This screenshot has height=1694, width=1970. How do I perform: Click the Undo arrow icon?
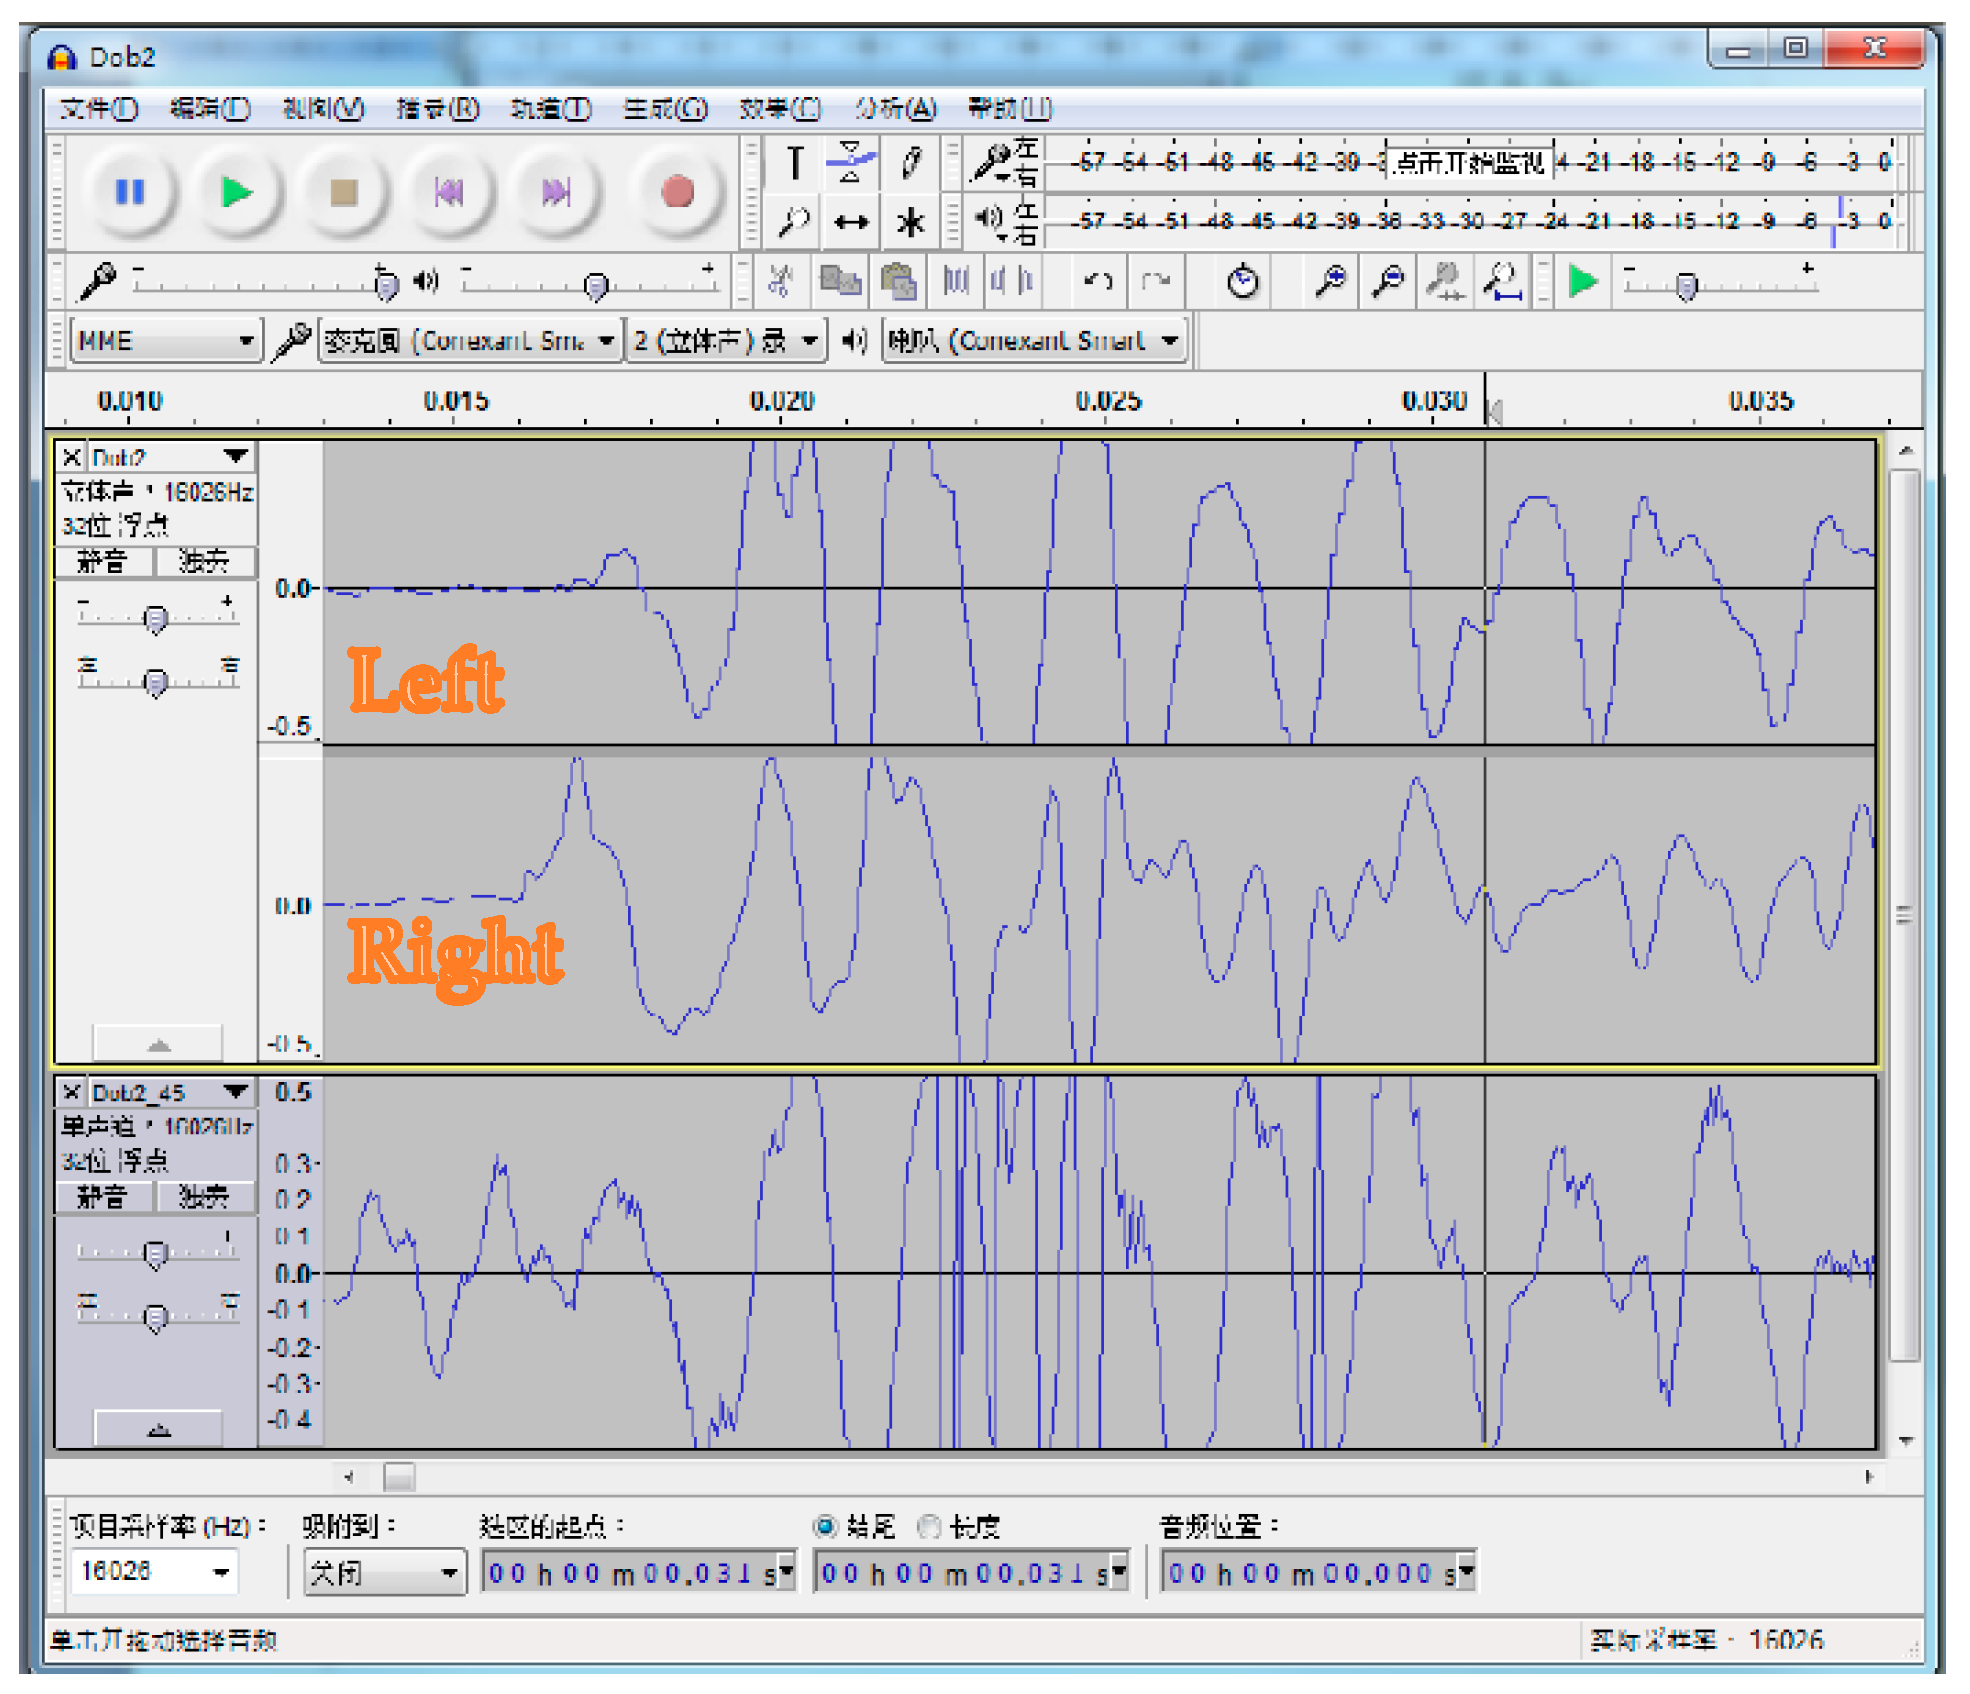(1098, 282)
